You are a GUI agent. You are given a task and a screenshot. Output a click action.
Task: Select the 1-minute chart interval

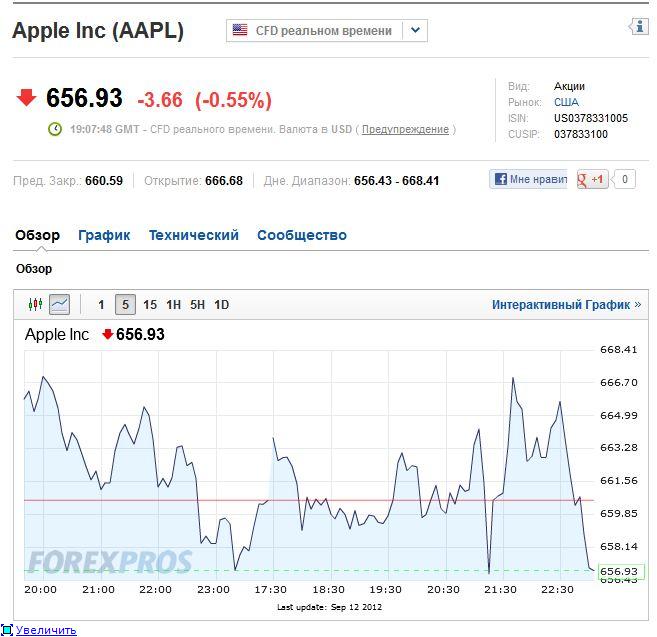101,305
